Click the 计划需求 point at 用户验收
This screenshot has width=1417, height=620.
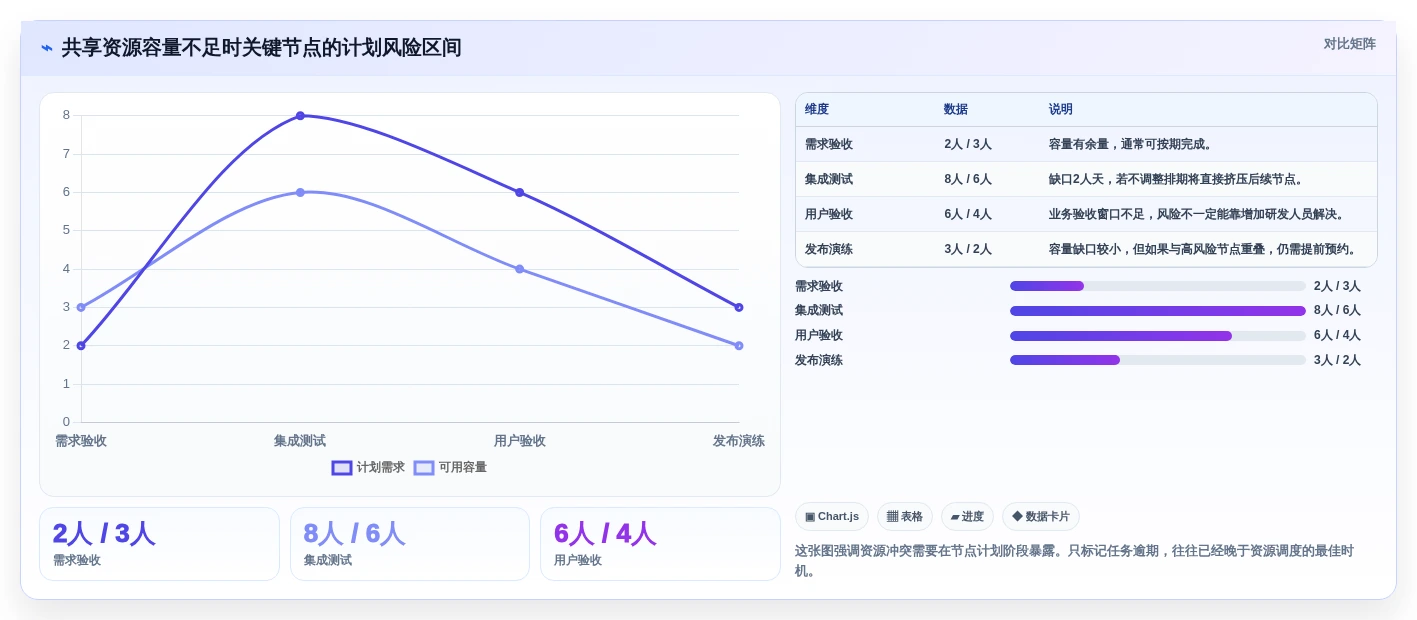(520, 192)
